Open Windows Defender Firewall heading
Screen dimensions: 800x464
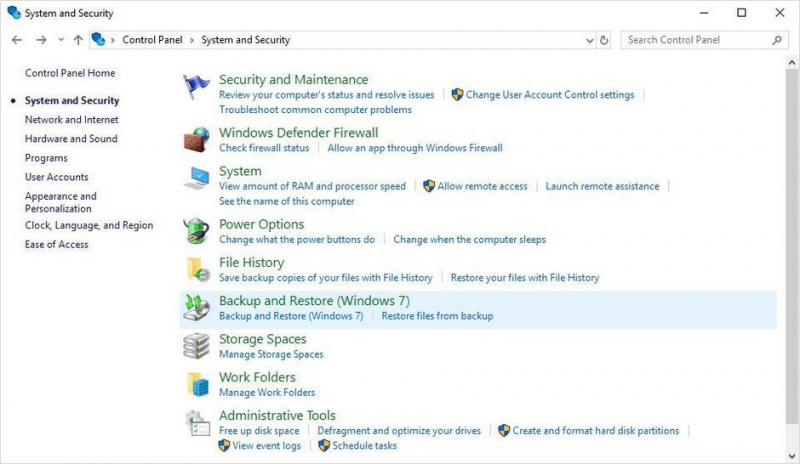[x=298, y=133]
